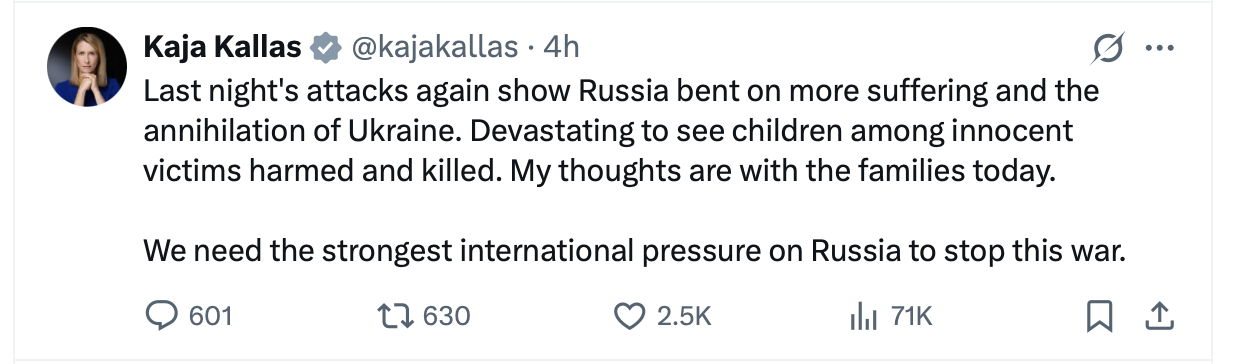1252x364 pixels.
Task: Click the Grok explain-this-post icon
Action: point(1108,48)
